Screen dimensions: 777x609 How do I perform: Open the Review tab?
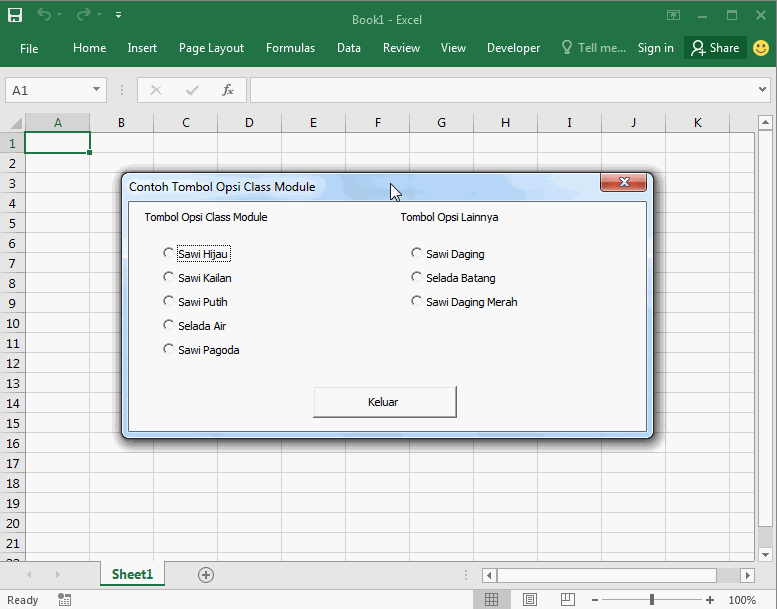coord(401,48)
